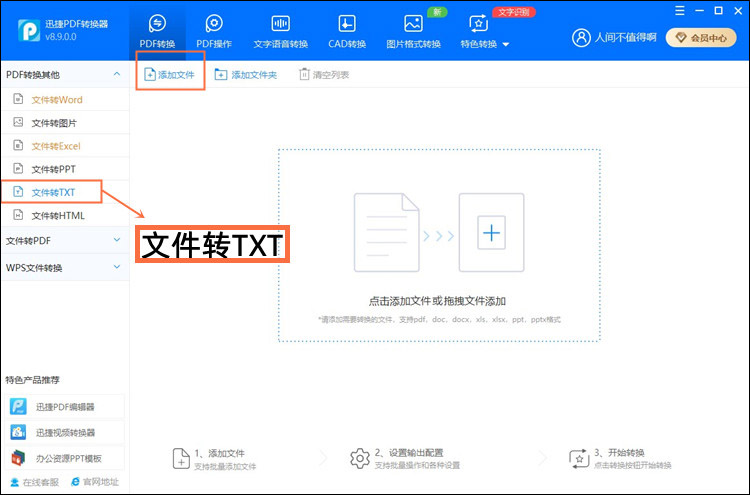Select 文件转Word in sidebar

[x=57, y=100]
